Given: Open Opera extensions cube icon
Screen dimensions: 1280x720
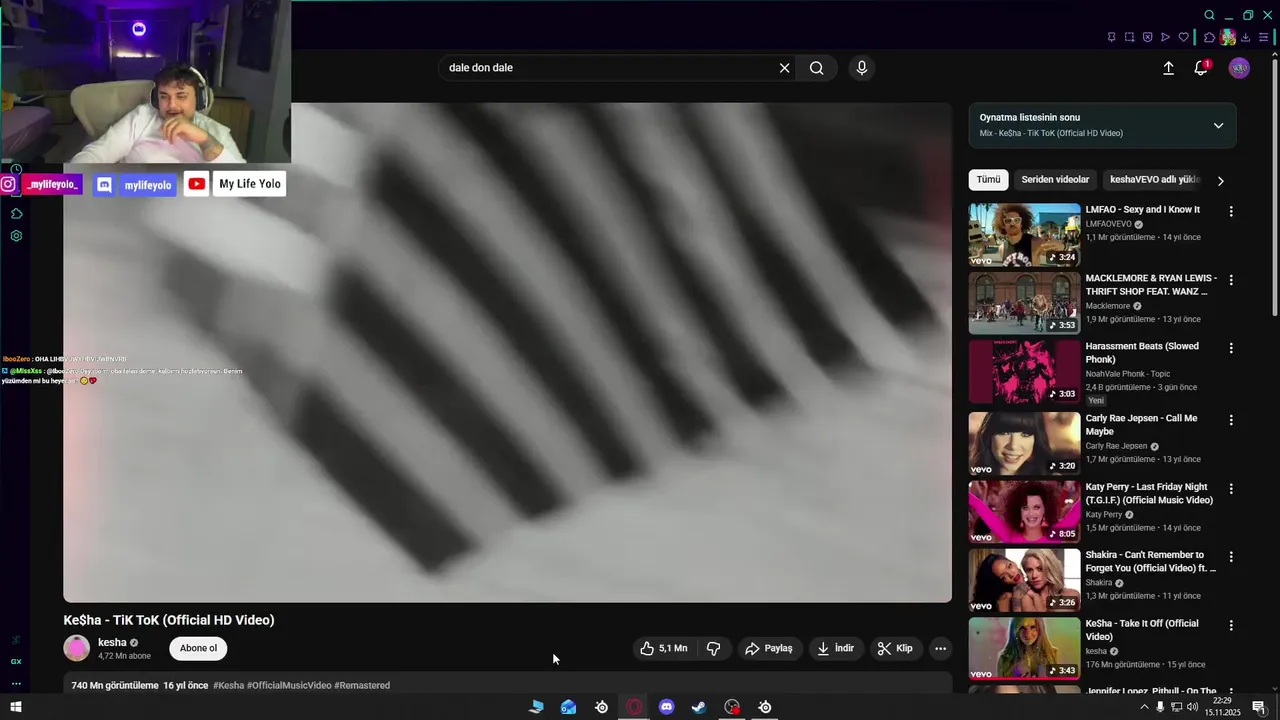Looking at the screenshot, I should point(1209,37).
